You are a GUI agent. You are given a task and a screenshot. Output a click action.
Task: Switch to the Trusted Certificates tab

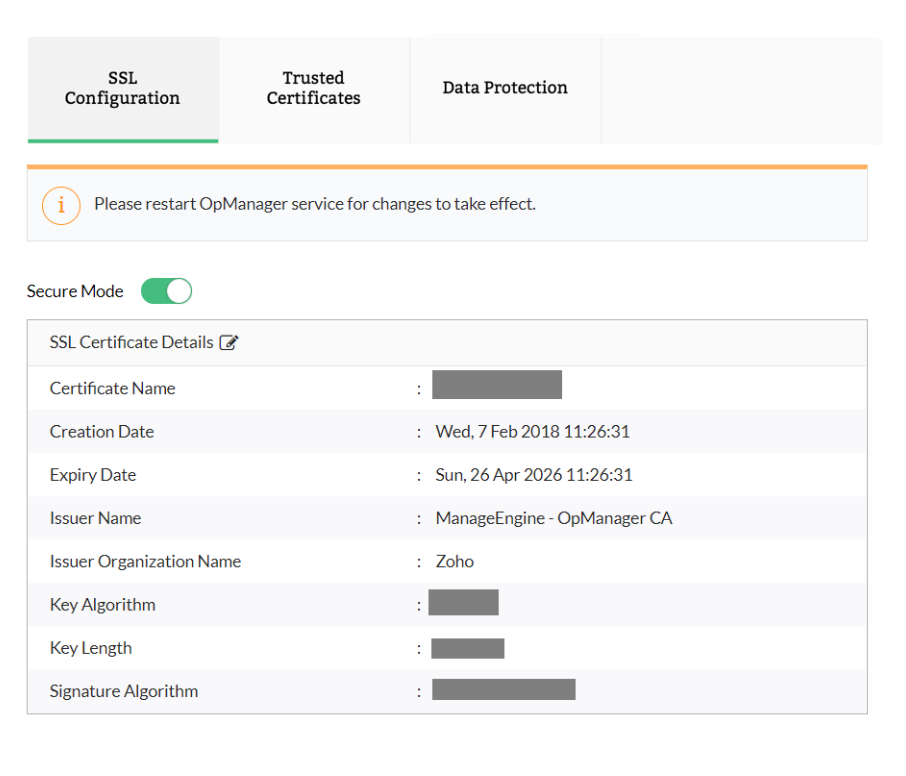point(313,89)
